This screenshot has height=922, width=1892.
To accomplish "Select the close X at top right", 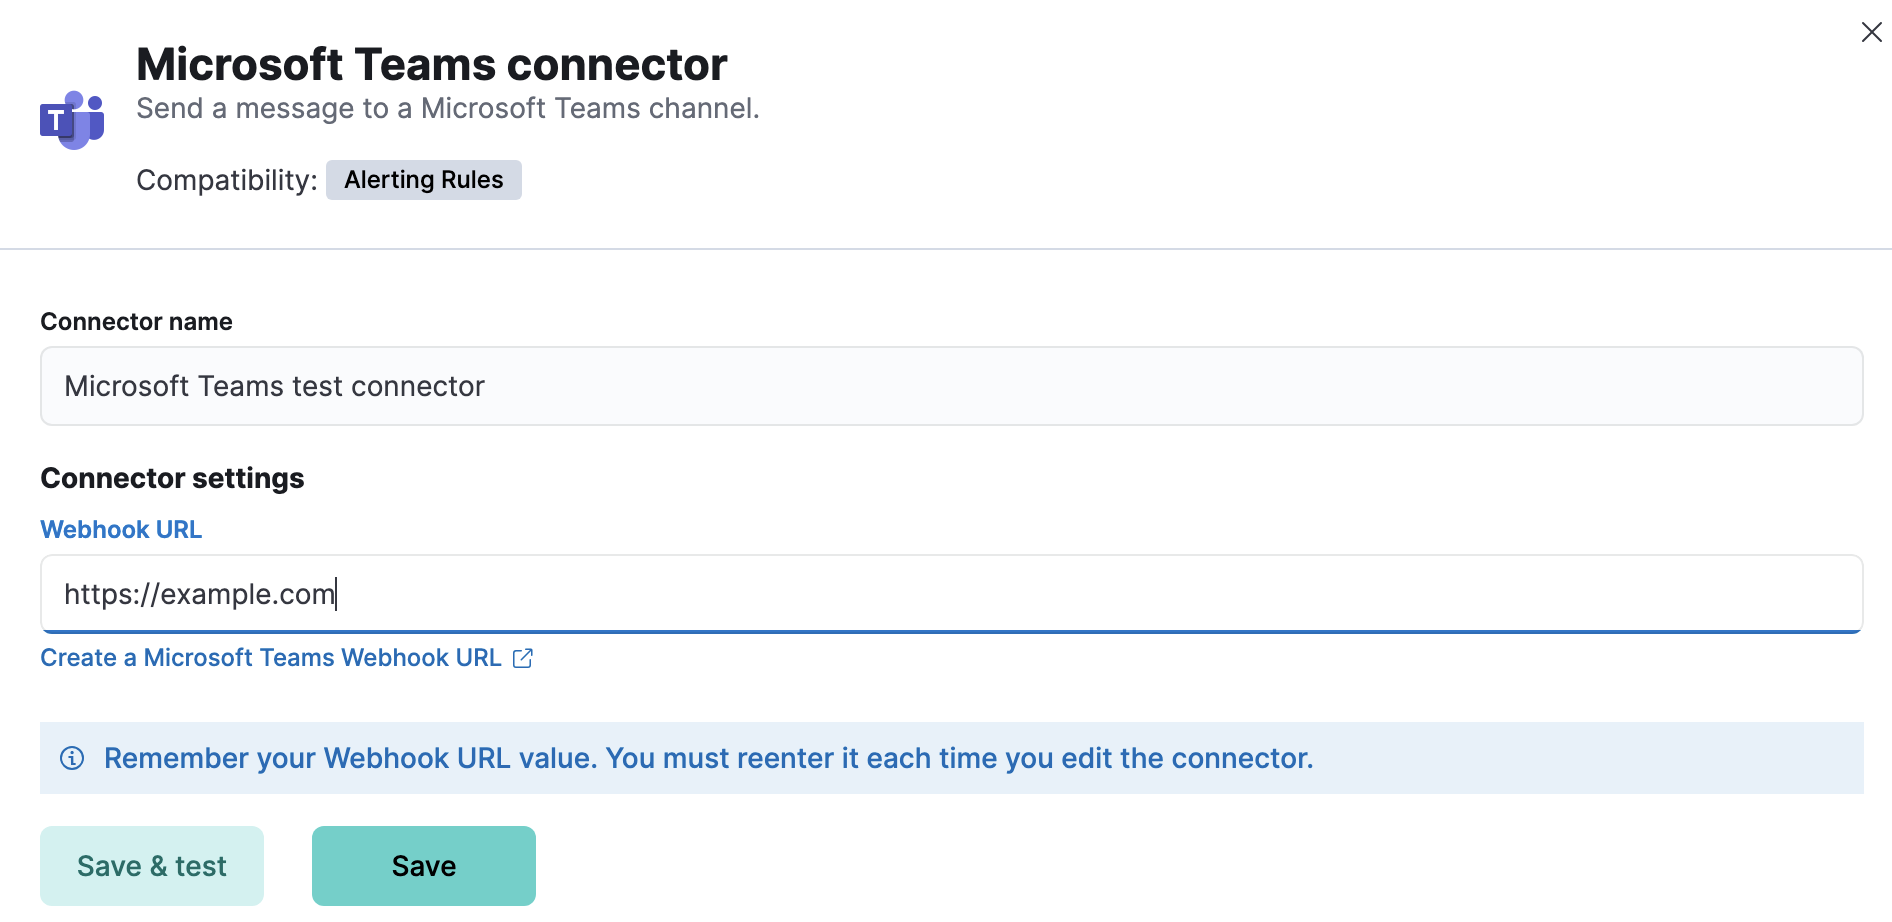I will (x=1871, y=31).
